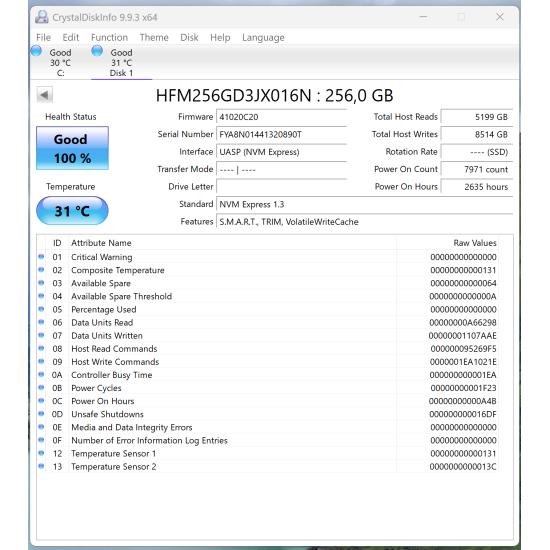Click status dot of Controller Busy Time row
The height and width of the screenshot is (550, 550).
pyautogui.click(x=41, y=375)
